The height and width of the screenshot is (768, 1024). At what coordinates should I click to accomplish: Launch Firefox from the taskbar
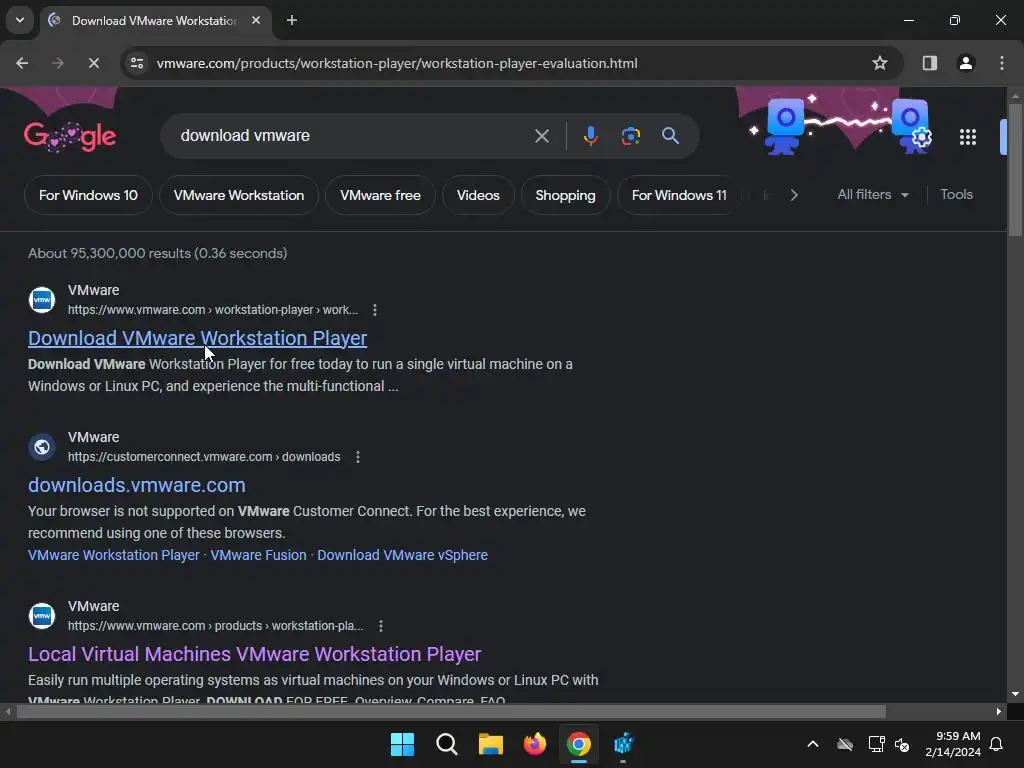535,744
